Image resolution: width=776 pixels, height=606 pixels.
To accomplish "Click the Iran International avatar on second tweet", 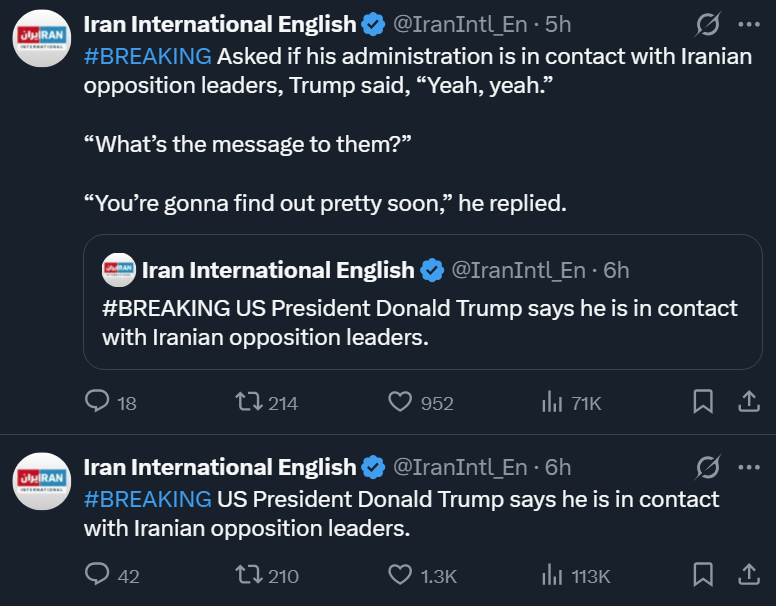I will [41, 479].
